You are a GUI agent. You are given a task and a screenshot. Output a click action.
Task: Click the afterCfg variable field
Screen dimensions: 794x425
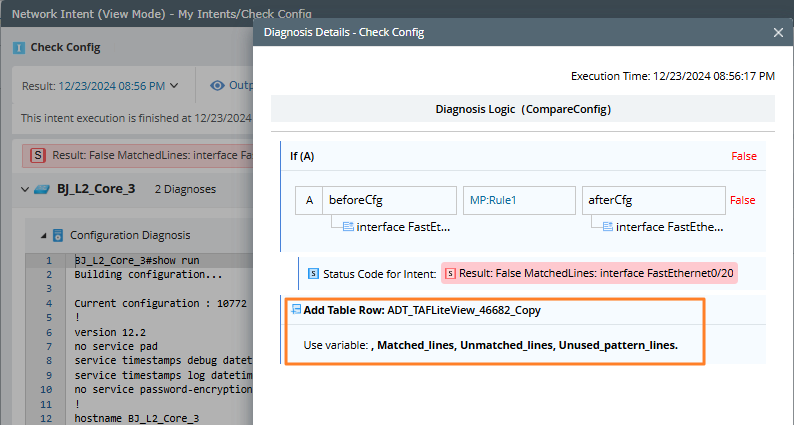tap(653, 200)
